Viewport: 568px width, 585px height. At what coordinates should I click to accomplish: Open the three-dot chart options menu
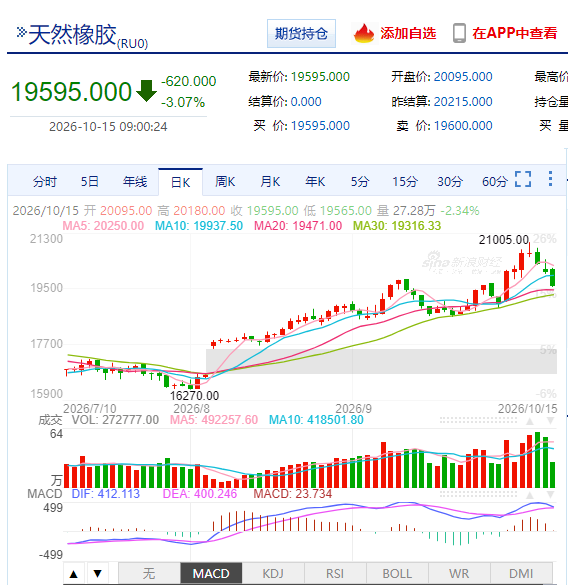[550, 178]
